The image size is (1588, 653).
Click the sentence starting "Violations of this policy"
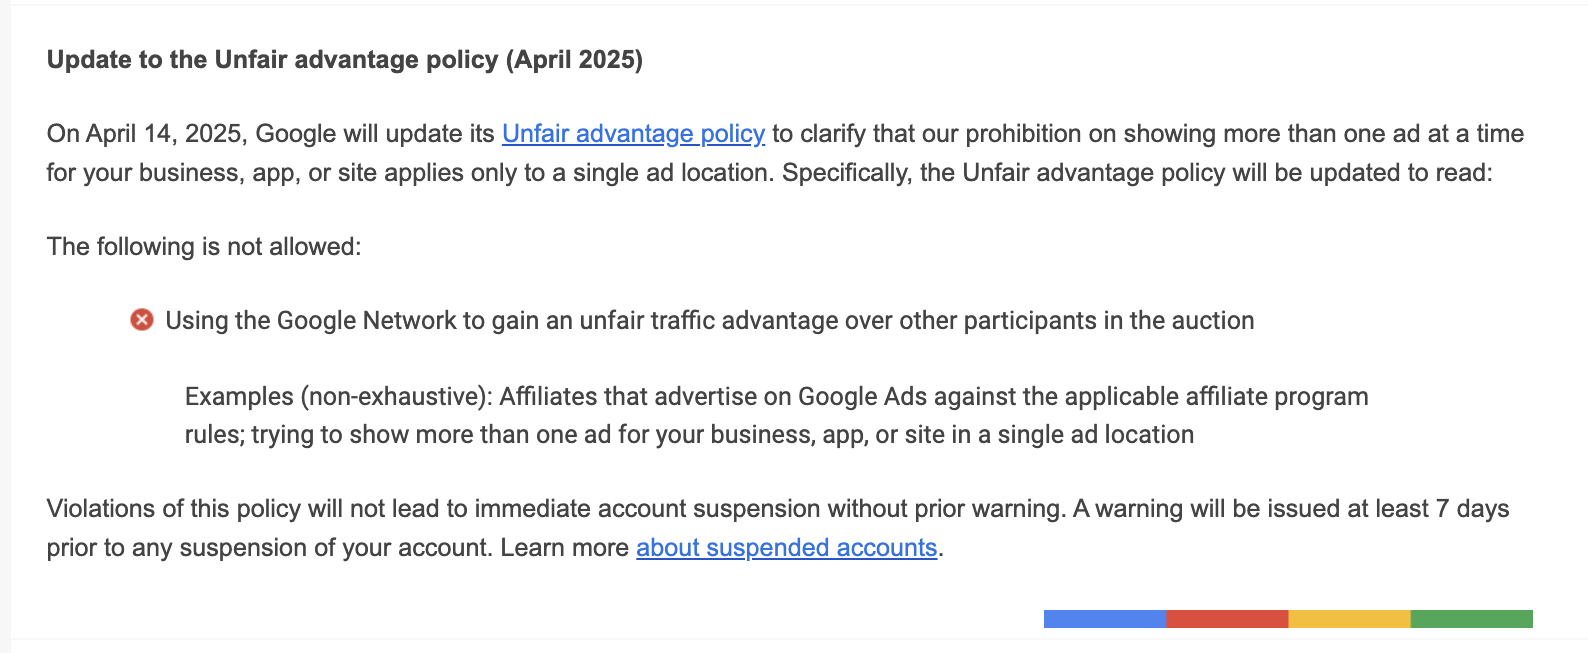click(x=555, y=509)
